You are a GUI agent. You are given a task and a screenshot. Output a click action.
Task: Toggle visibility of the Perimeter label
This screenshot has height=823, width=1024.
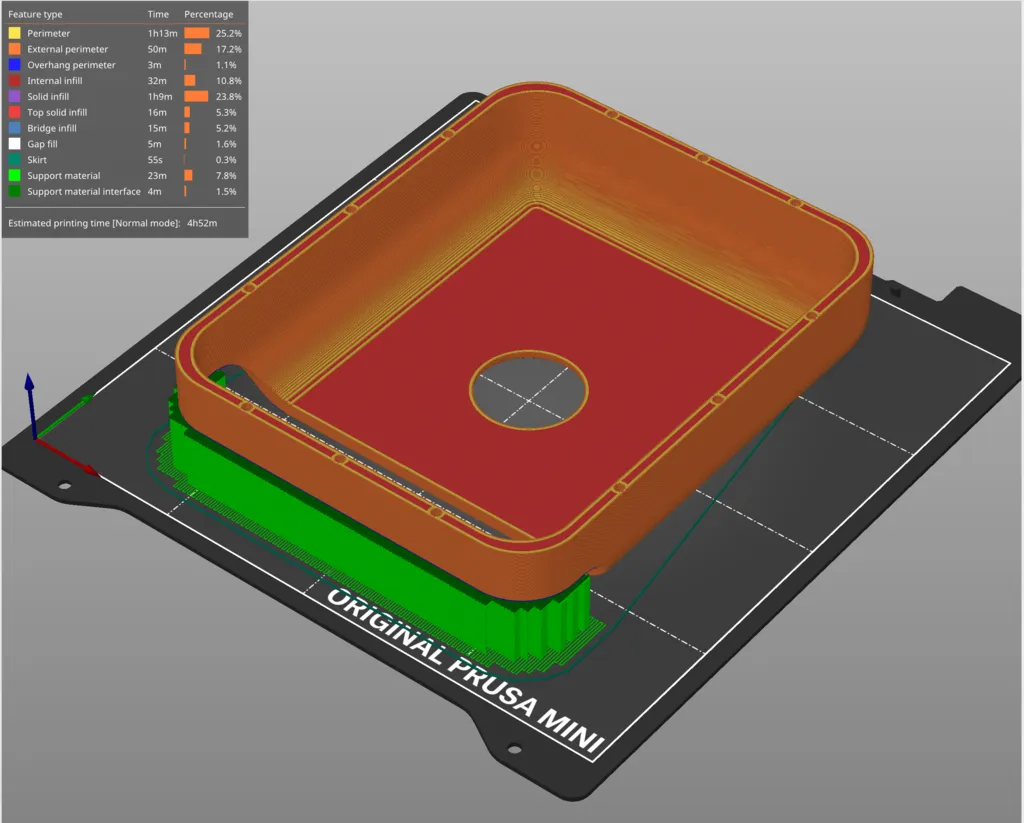coord(48,33)
